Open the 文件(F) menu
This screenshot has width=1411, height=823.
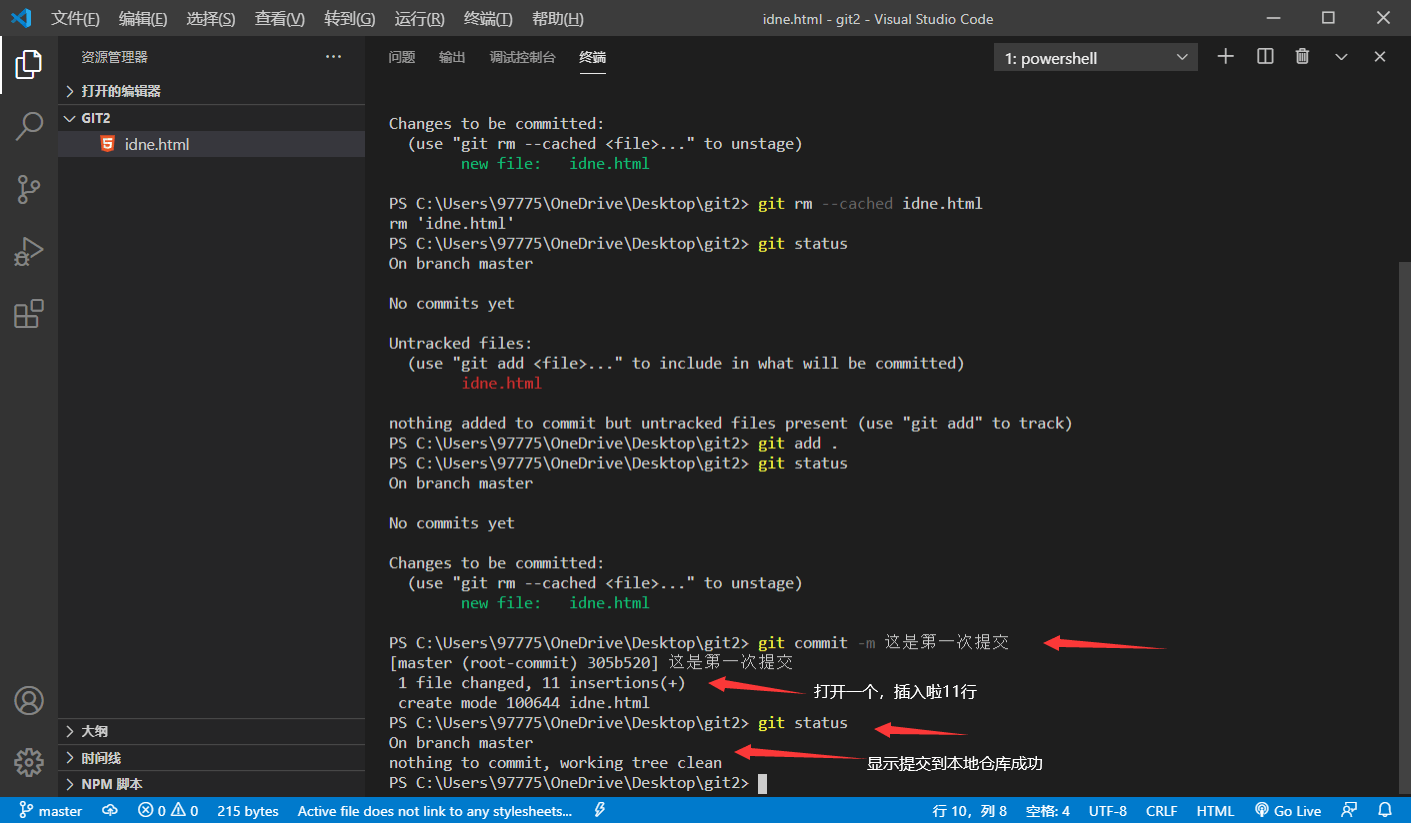coord(76,19)
